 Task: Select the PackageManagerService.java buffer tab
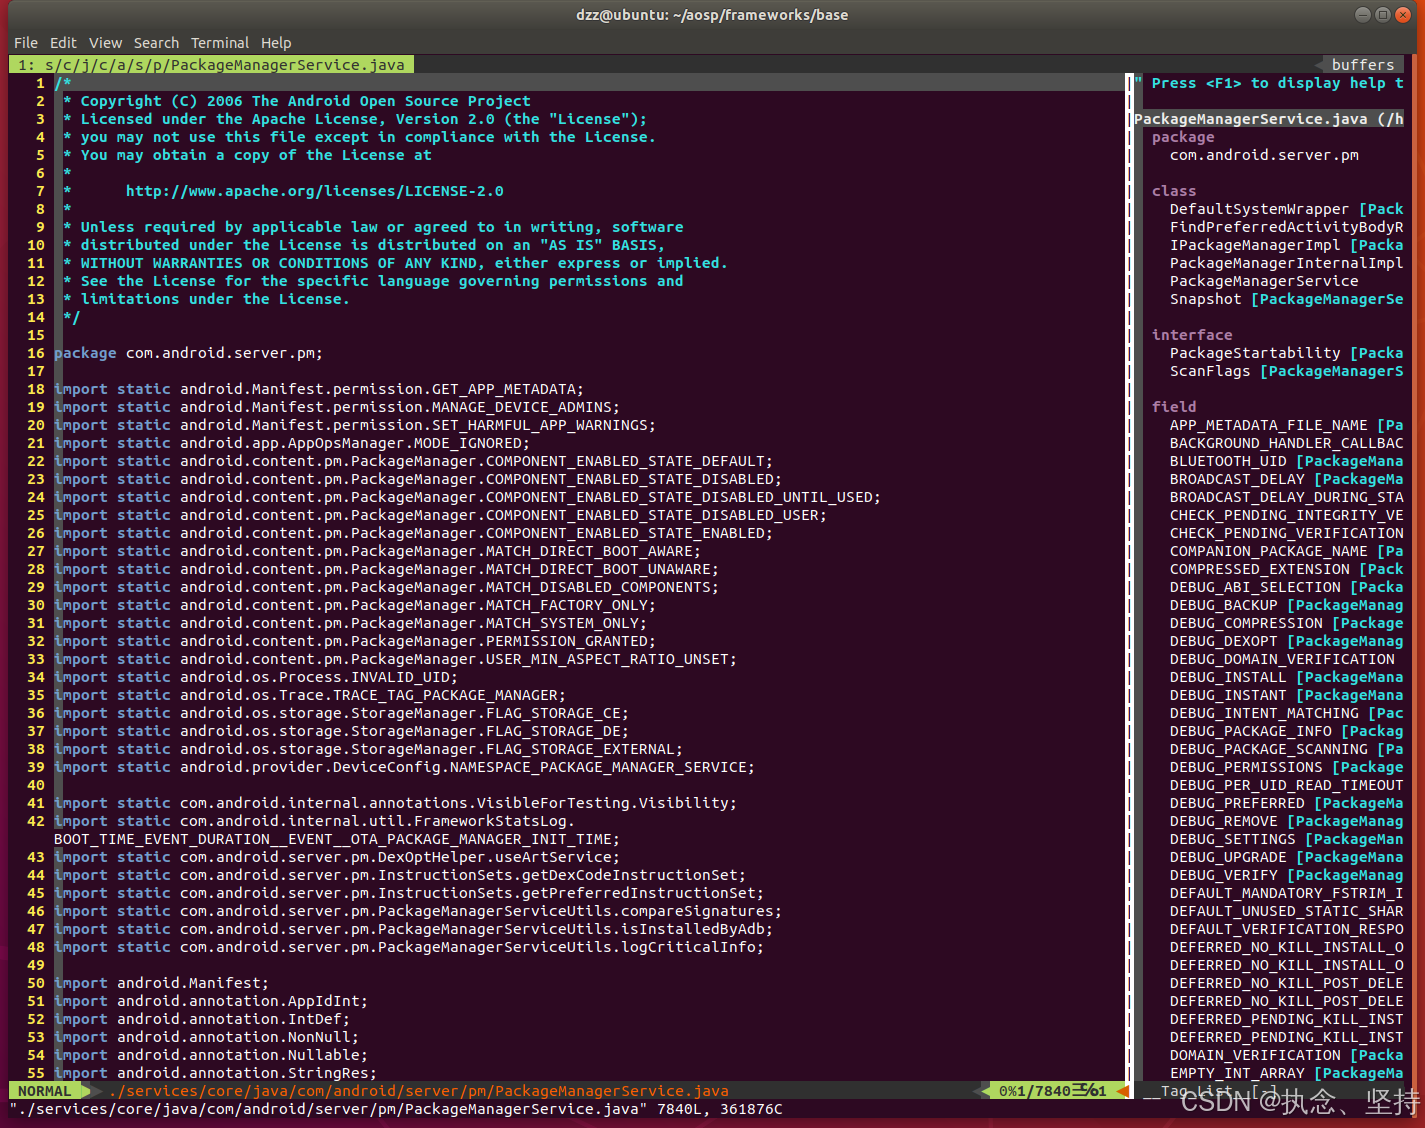click(x=211, y=65)
